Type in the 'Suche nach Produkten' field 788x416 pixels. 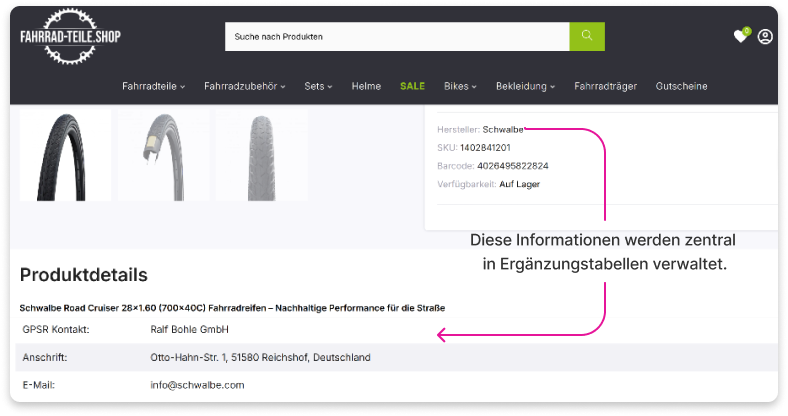pyautogui.click(x=397, y=36)
